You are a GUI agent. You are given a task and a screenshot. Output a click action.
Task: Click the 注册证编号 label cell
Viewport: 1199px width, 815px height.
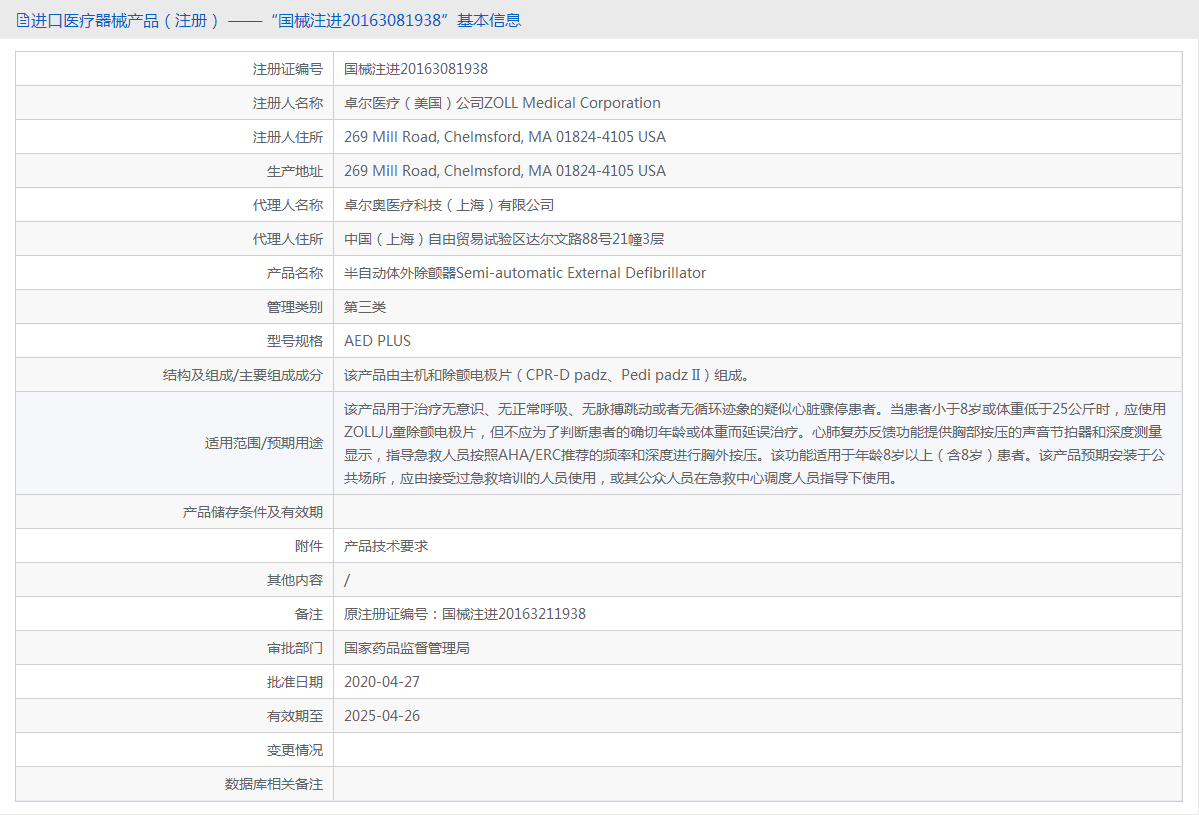click(x=174, y=69)
